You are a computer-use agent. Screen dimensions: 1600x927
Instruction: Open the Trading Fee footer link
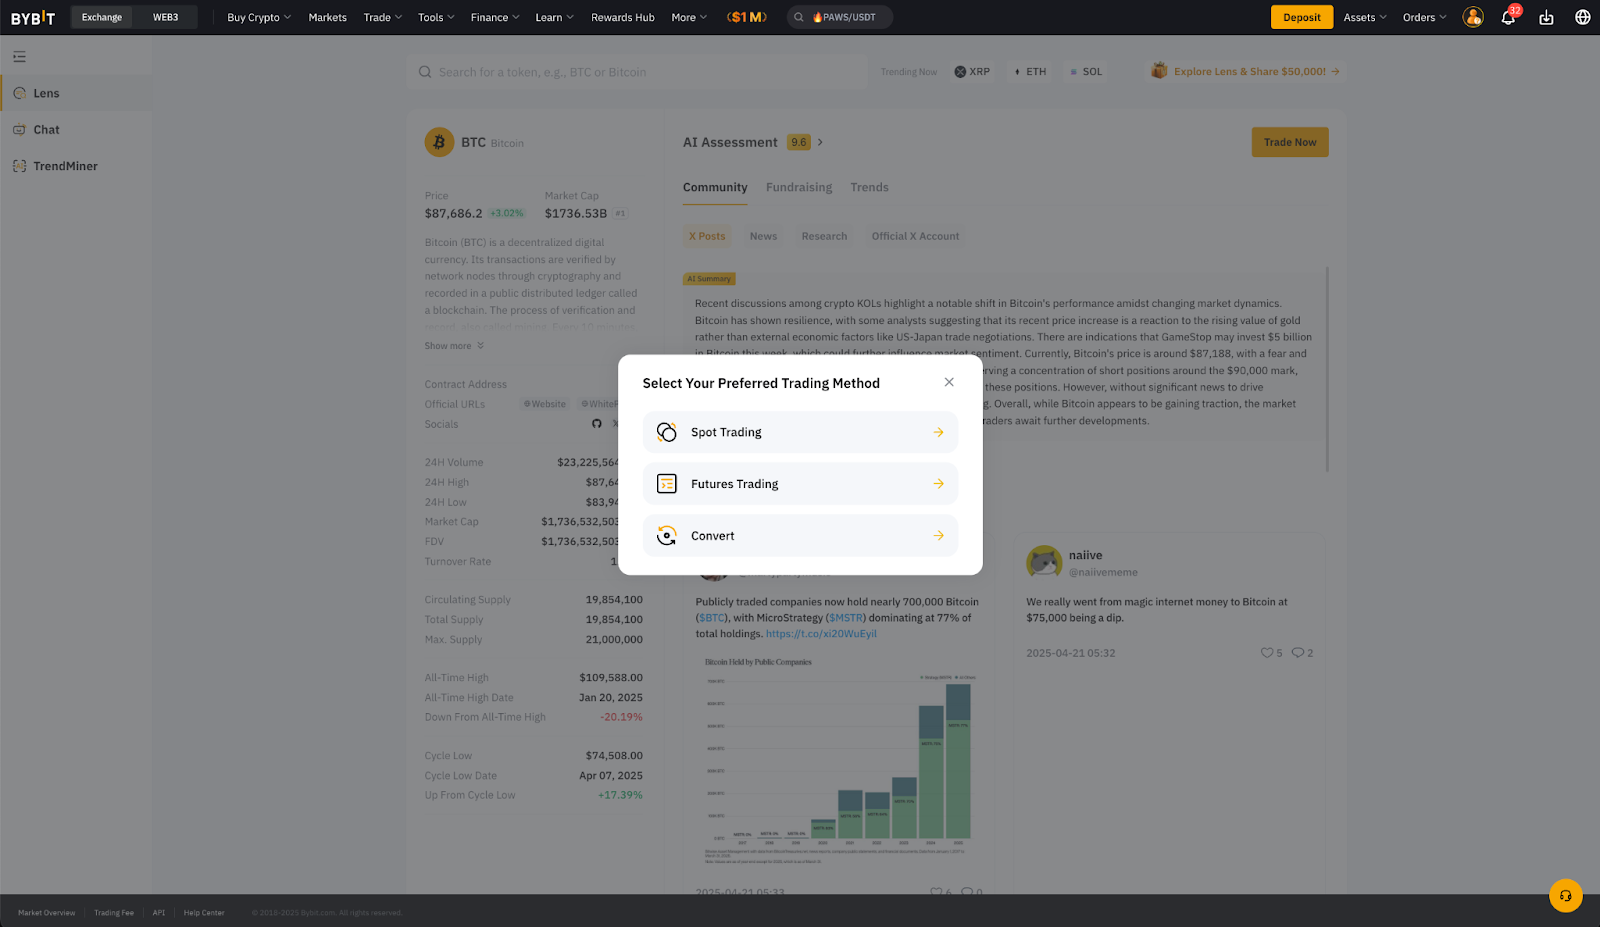tap(114, 913)
